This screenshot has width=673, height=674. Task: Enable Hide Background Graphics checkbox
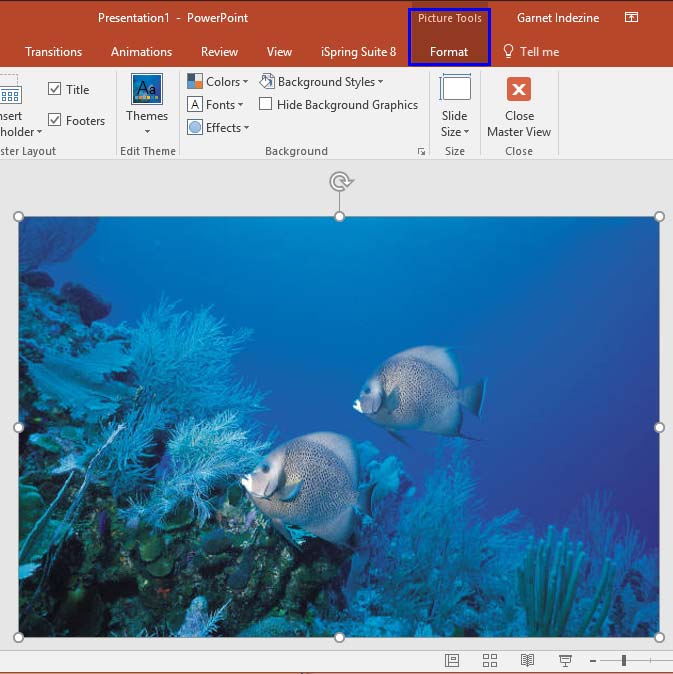pyautogui.click(x=266, y=104)
